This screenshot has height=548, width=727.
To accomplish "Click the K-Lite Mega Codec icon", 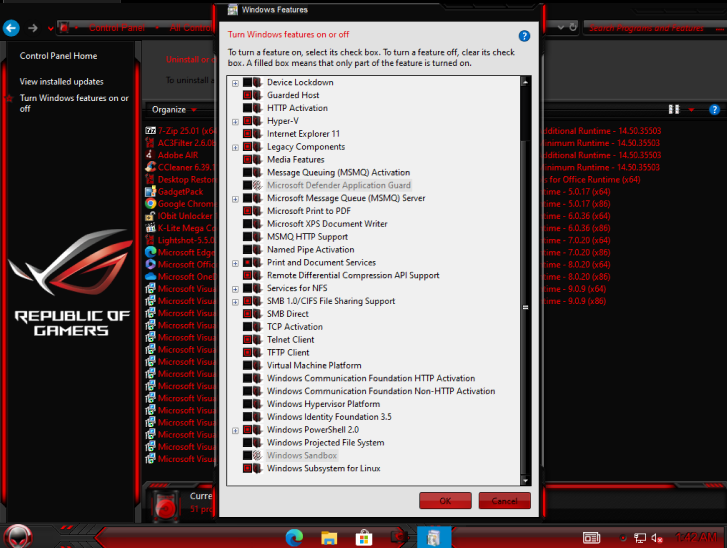I will [150, 228].
